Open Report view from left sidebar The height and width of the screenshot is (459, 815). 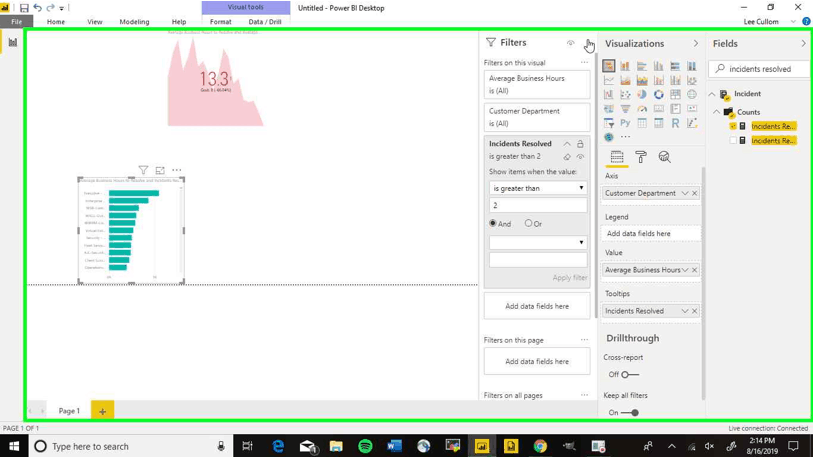(12, 42)
